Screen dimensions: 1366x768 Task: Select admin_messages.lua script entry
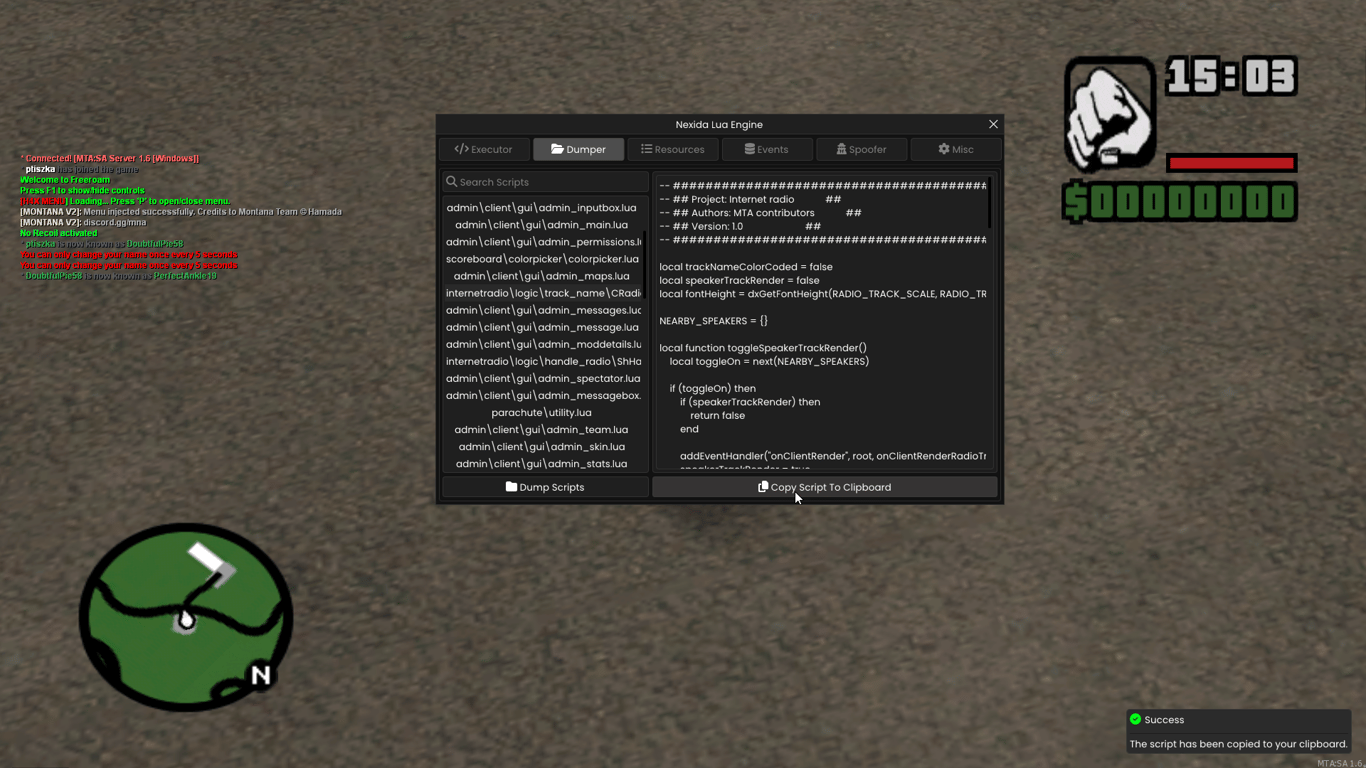click(542, 310)
